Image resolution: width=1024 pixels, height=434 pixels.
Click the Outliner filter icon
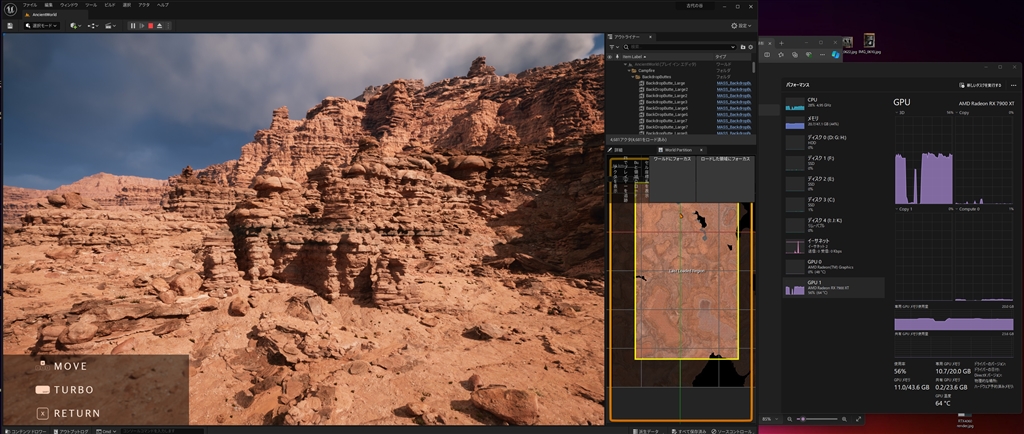(614, 47)
